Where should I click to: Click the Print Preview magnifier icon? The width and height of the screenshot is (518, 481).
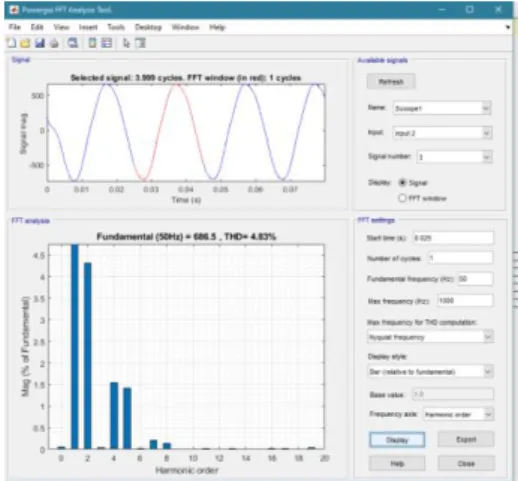pyautogui.click(x=73, y=43)
